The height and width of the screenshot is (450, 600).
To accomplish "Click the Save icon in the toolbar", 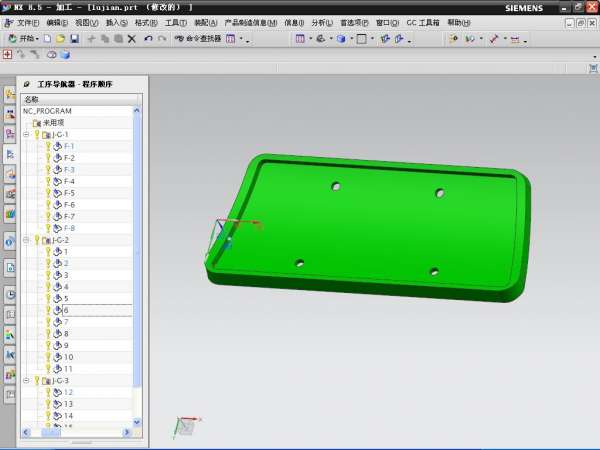I will click(74, 39).
